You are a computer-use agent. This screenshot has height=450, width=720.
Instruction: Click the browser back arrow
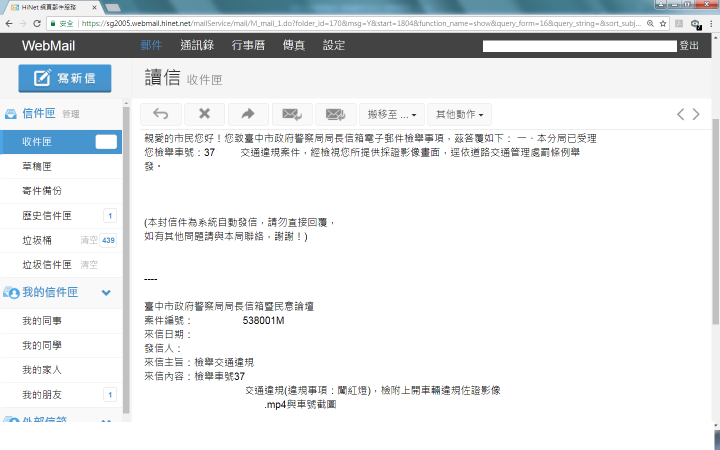[9, 23]
